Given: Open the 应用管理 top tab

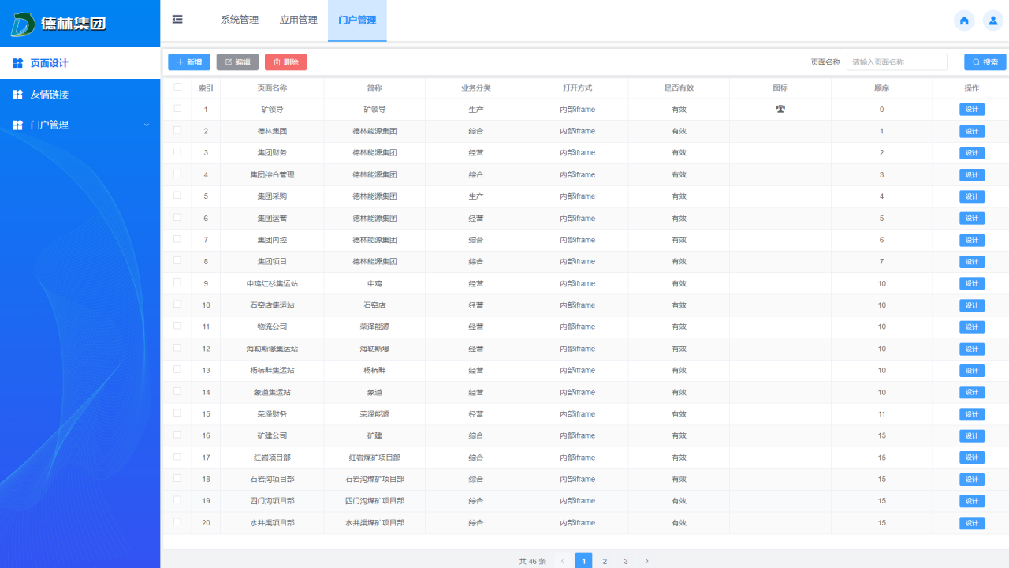Looking at the screenshot, I should (x=298, y=20).
